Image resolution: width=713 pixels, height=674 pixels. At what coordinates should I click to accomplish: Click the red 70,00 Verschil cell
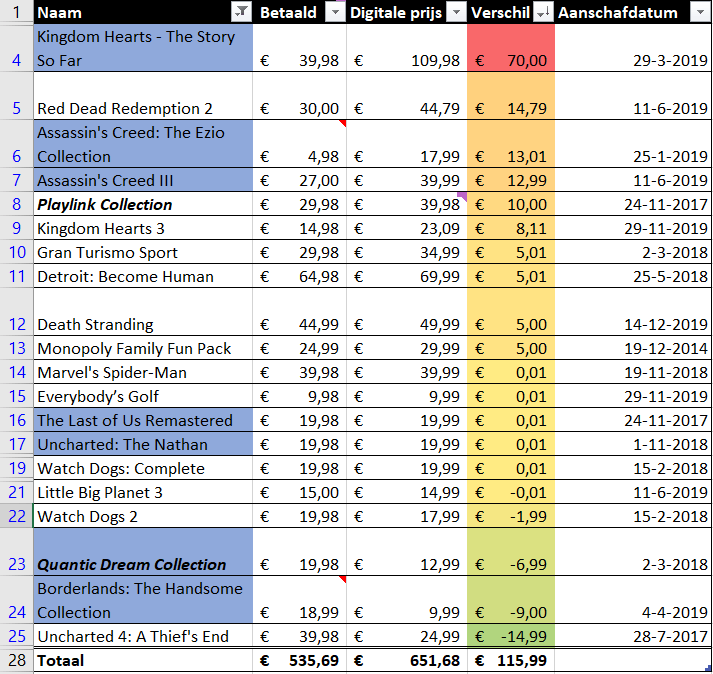pyautogui.click(x=511, y=48)
